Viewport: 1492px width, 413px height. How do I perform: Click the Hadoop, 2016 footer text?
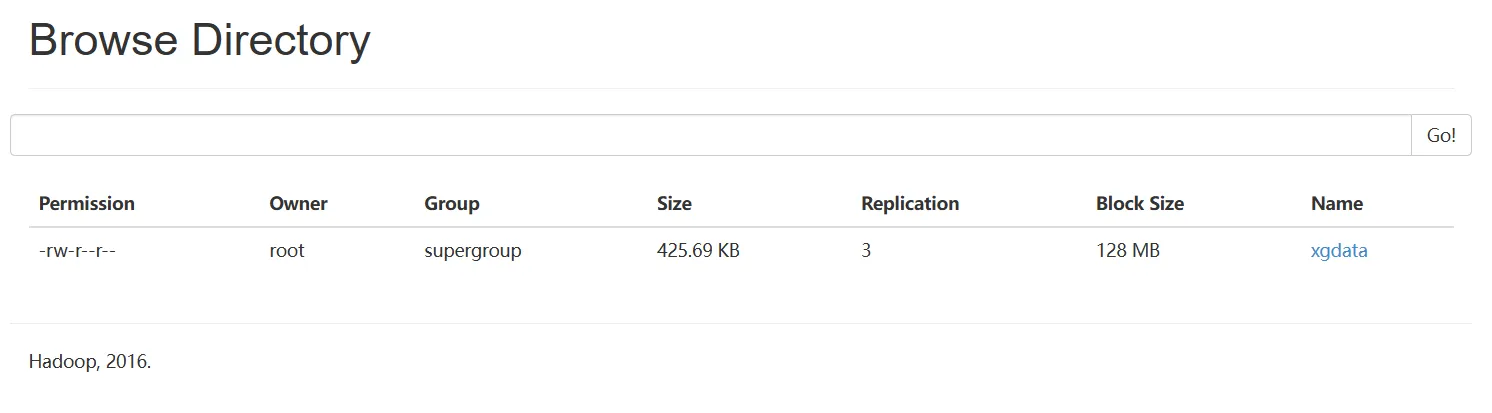click(90, 362)
